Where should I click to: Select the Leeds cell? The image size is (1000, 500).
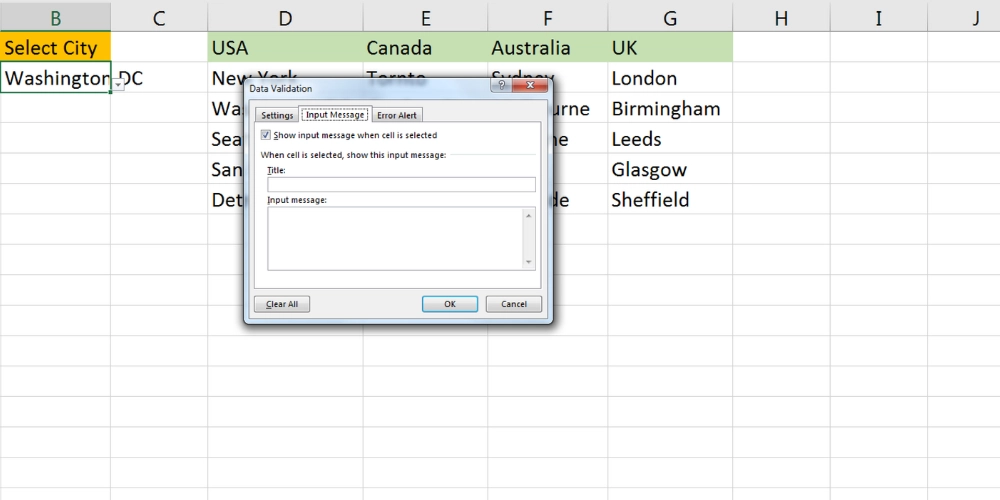click(670, 138)
